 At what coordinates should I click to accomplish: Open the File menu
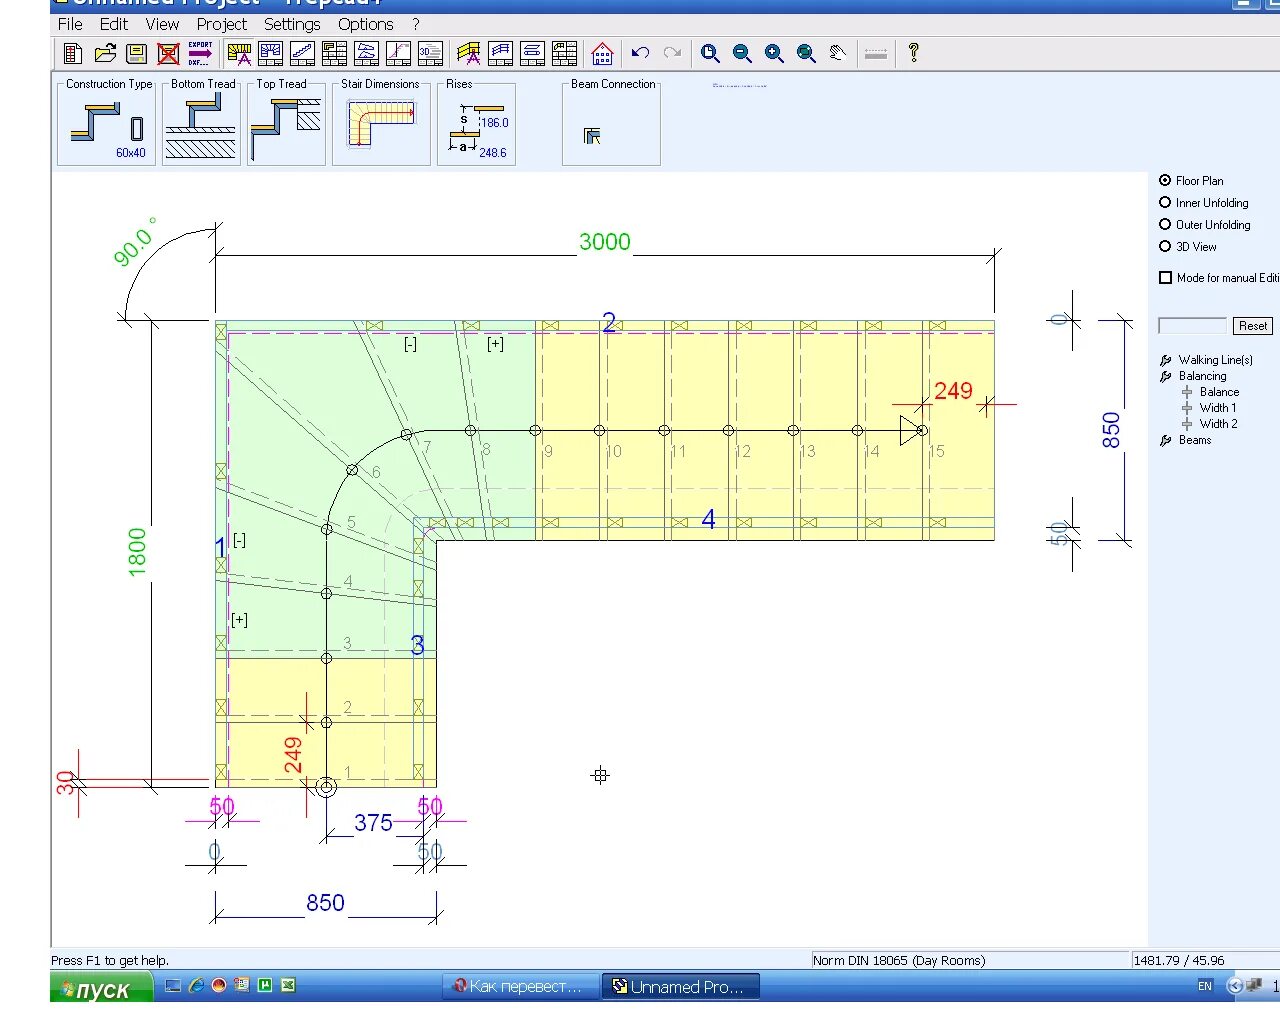70,24
